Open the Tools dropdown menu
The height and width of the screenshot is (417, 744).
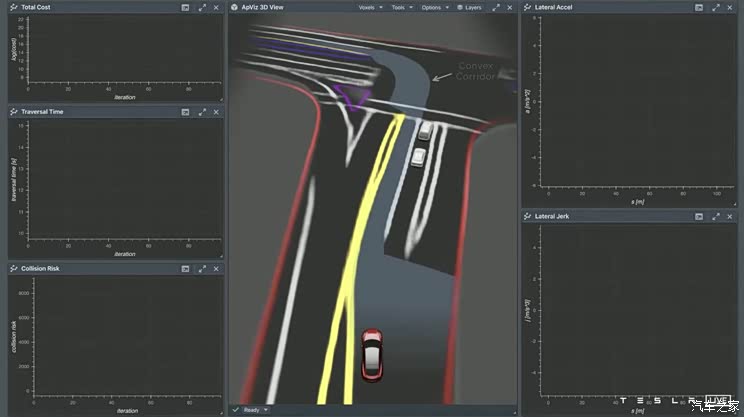[x=401, y=7]
